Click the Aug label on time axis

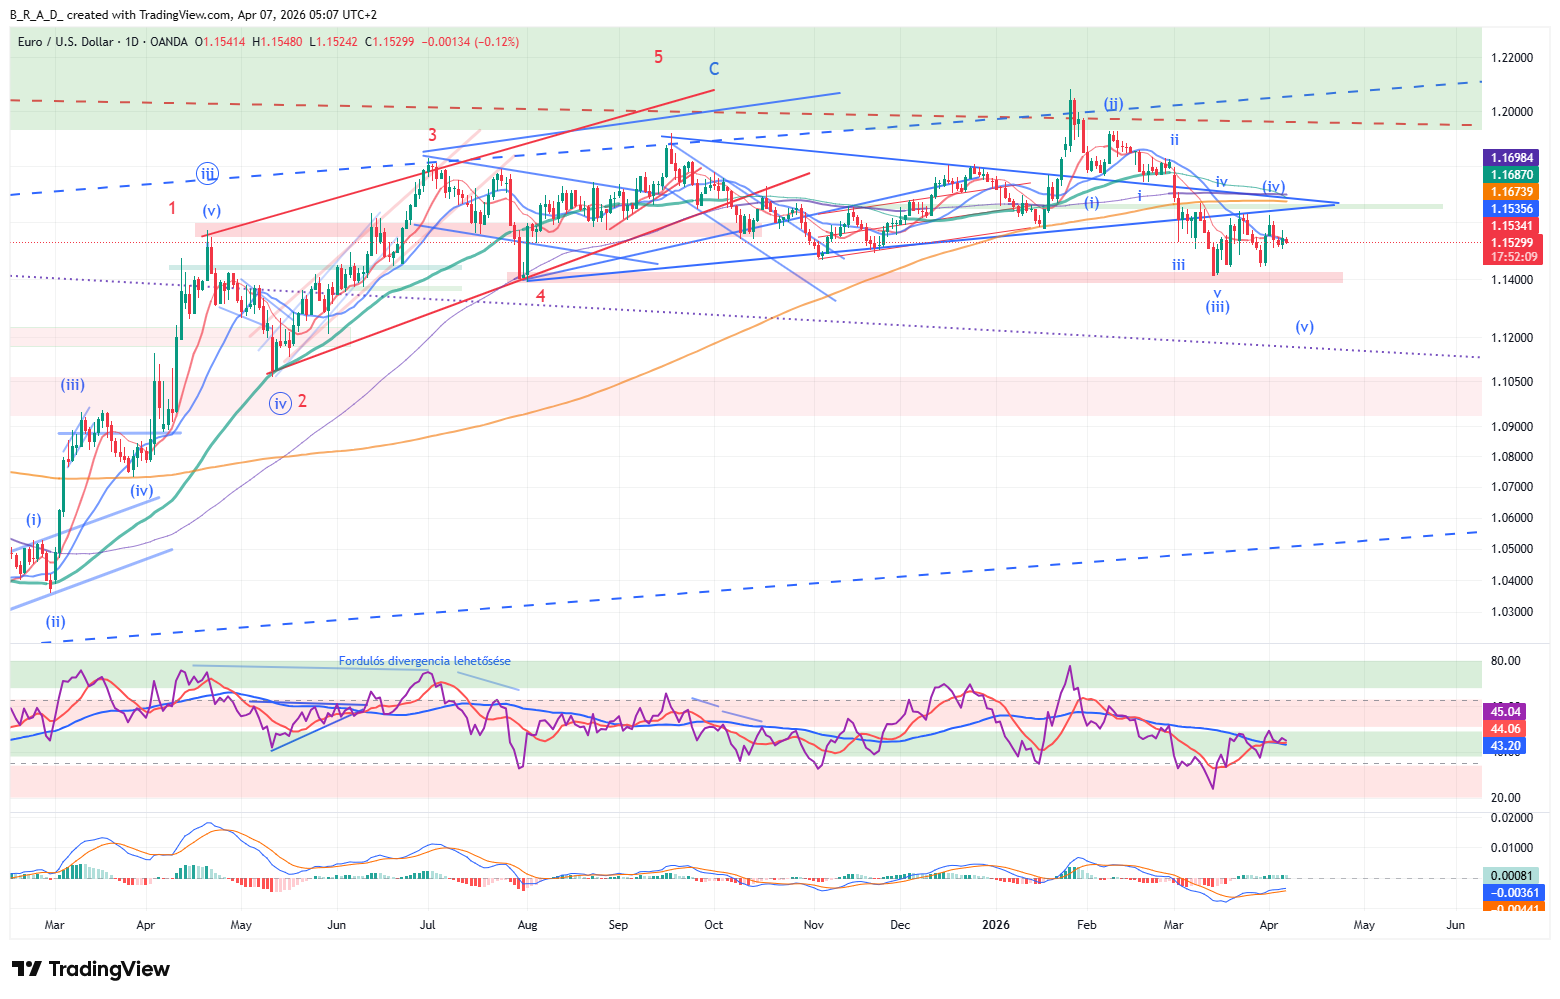click(x=527, y=925)
